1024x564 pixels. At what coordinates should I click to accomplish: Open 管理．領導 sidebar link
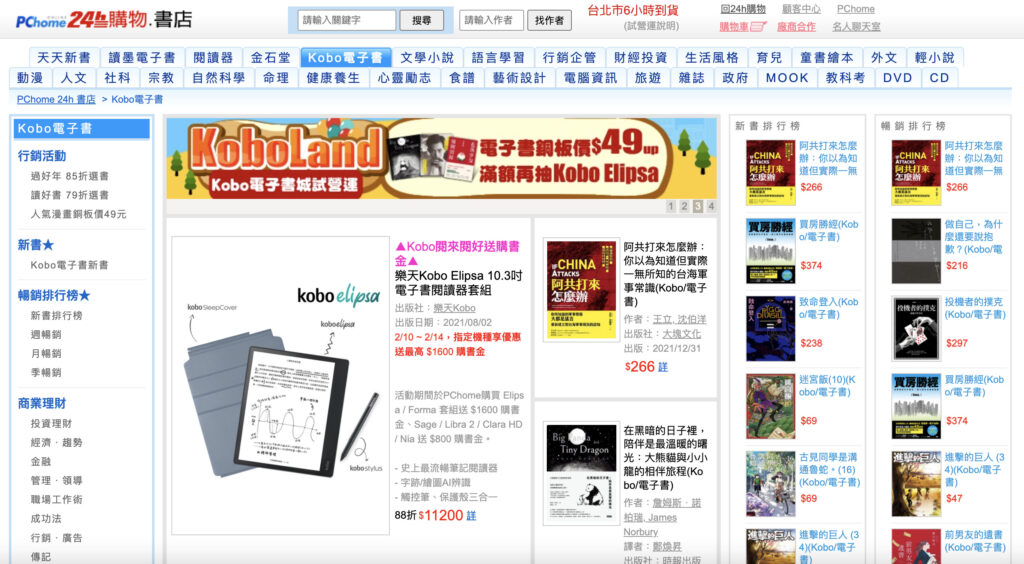pos(56,480)
